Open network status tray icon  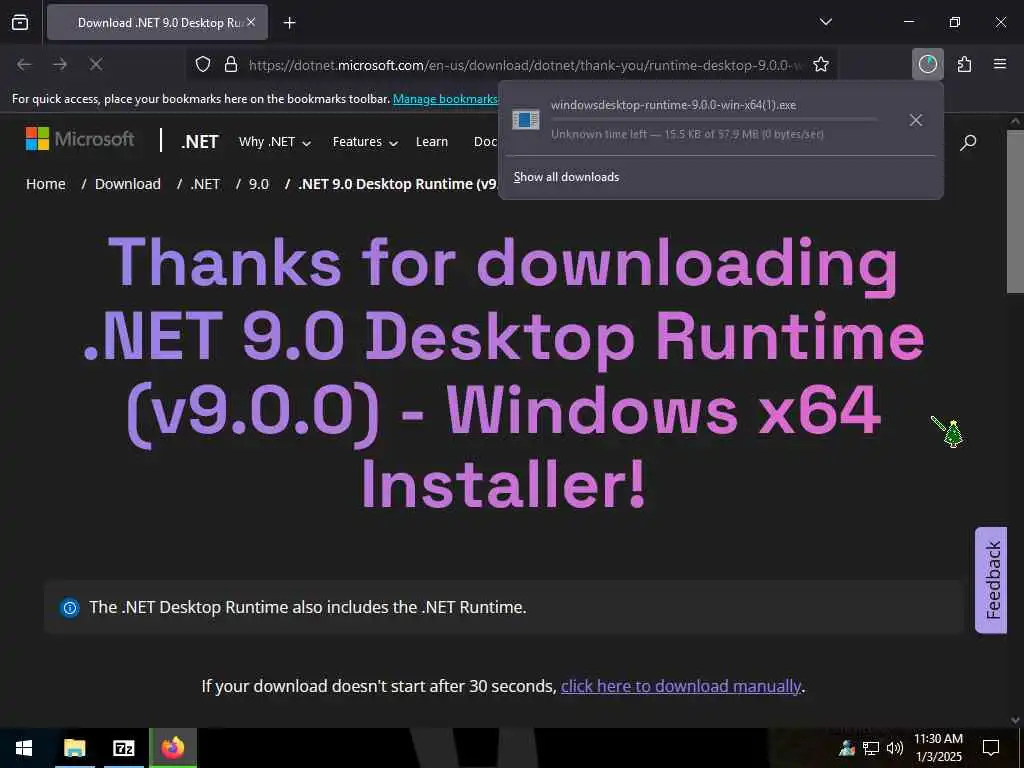pos(871,748)
